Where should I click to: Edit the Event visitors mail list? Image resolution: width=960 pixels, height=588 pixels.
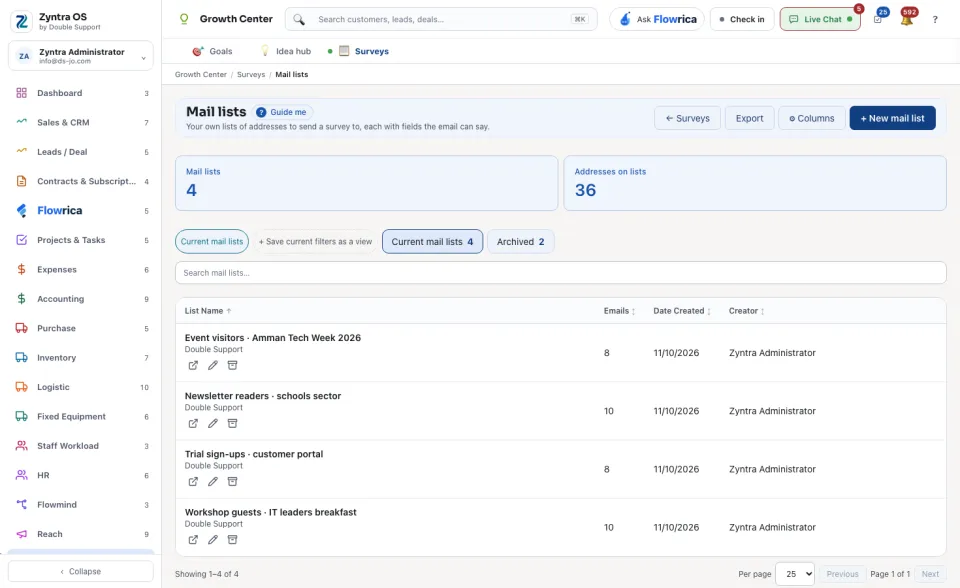click(x=212, y=365)
